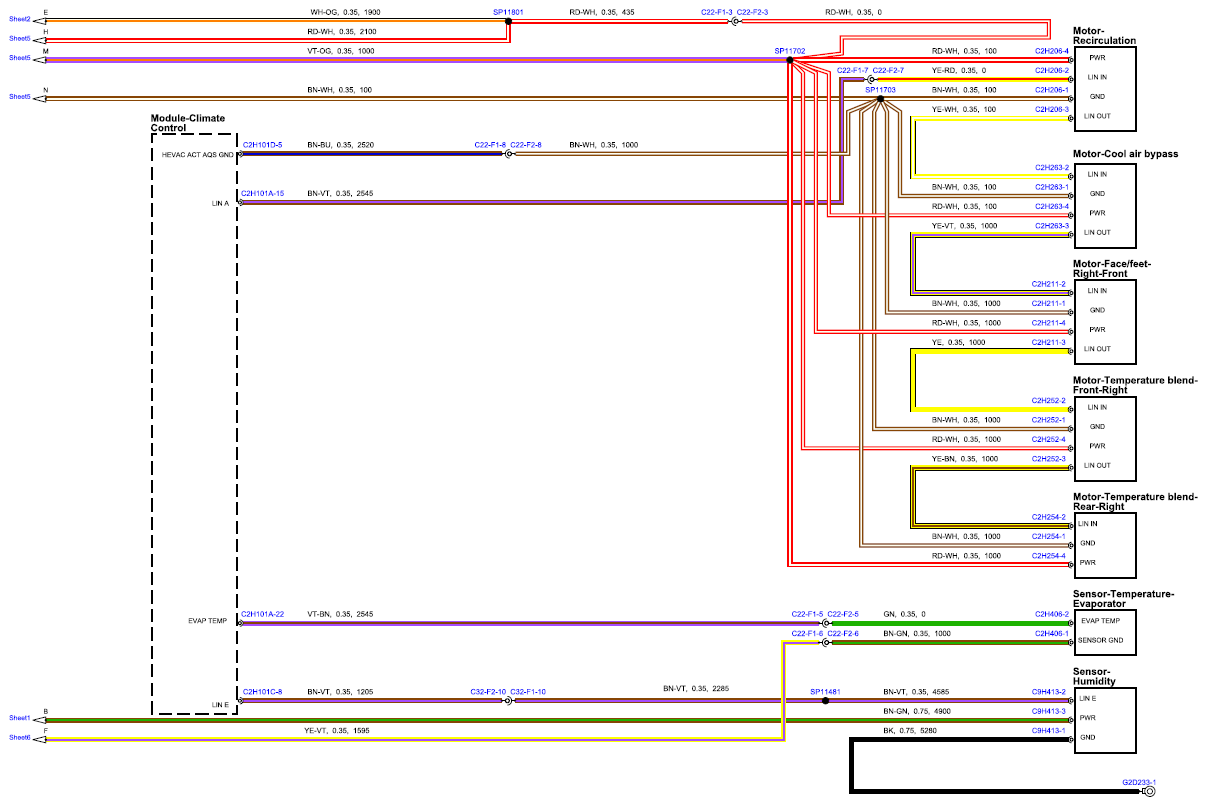
Task: Click the Sensor-Temperature-Evaporator title
Action: click(x=1123, y=599)
